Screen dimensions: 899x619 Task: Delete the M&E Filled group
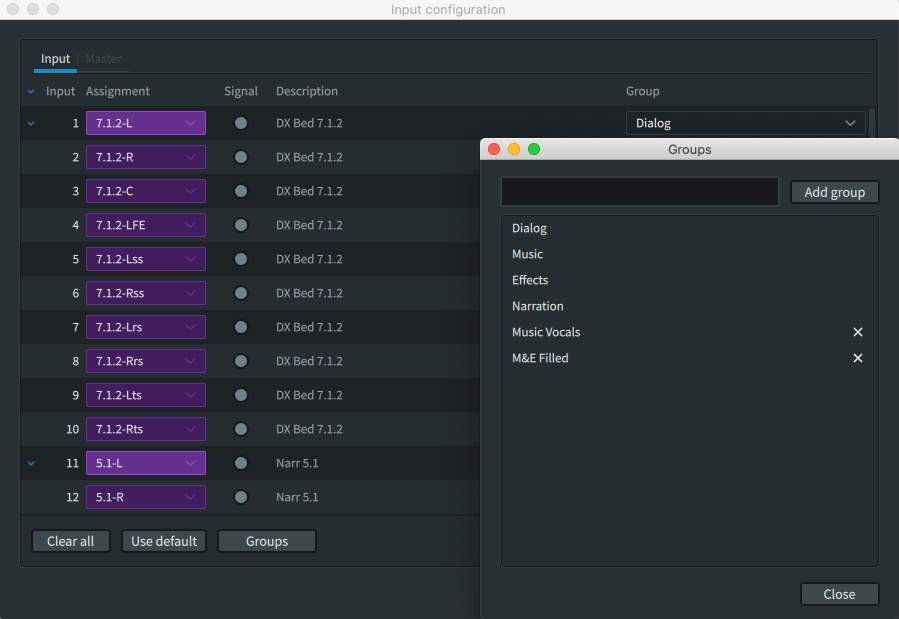coord(857,358)
